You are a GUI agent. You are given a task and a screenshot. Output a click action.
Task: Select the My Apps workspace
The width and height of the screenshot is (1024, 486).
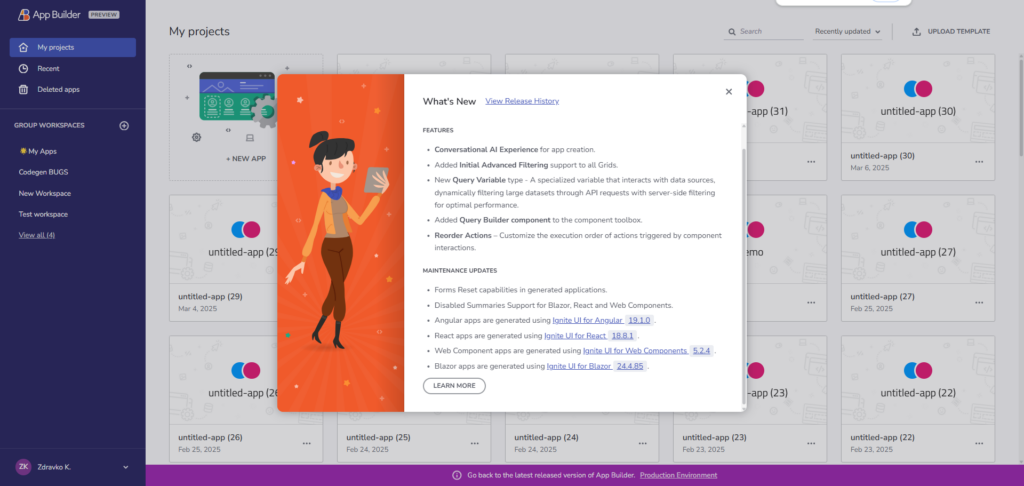click(x=39, y=151)
